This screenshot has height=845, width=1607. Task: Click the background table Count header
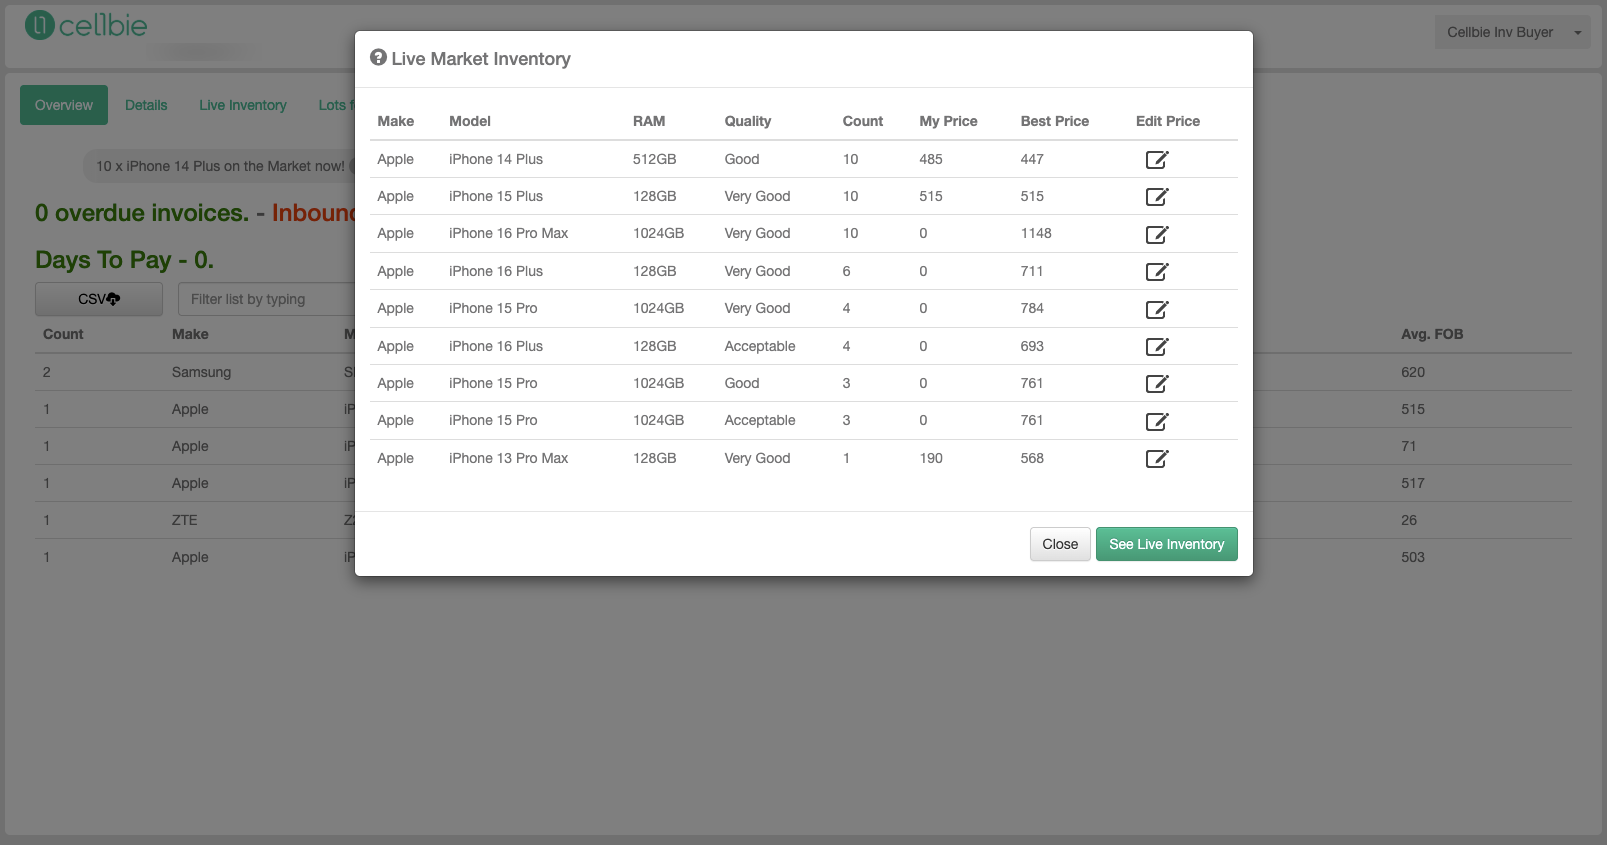click(63, 334)
